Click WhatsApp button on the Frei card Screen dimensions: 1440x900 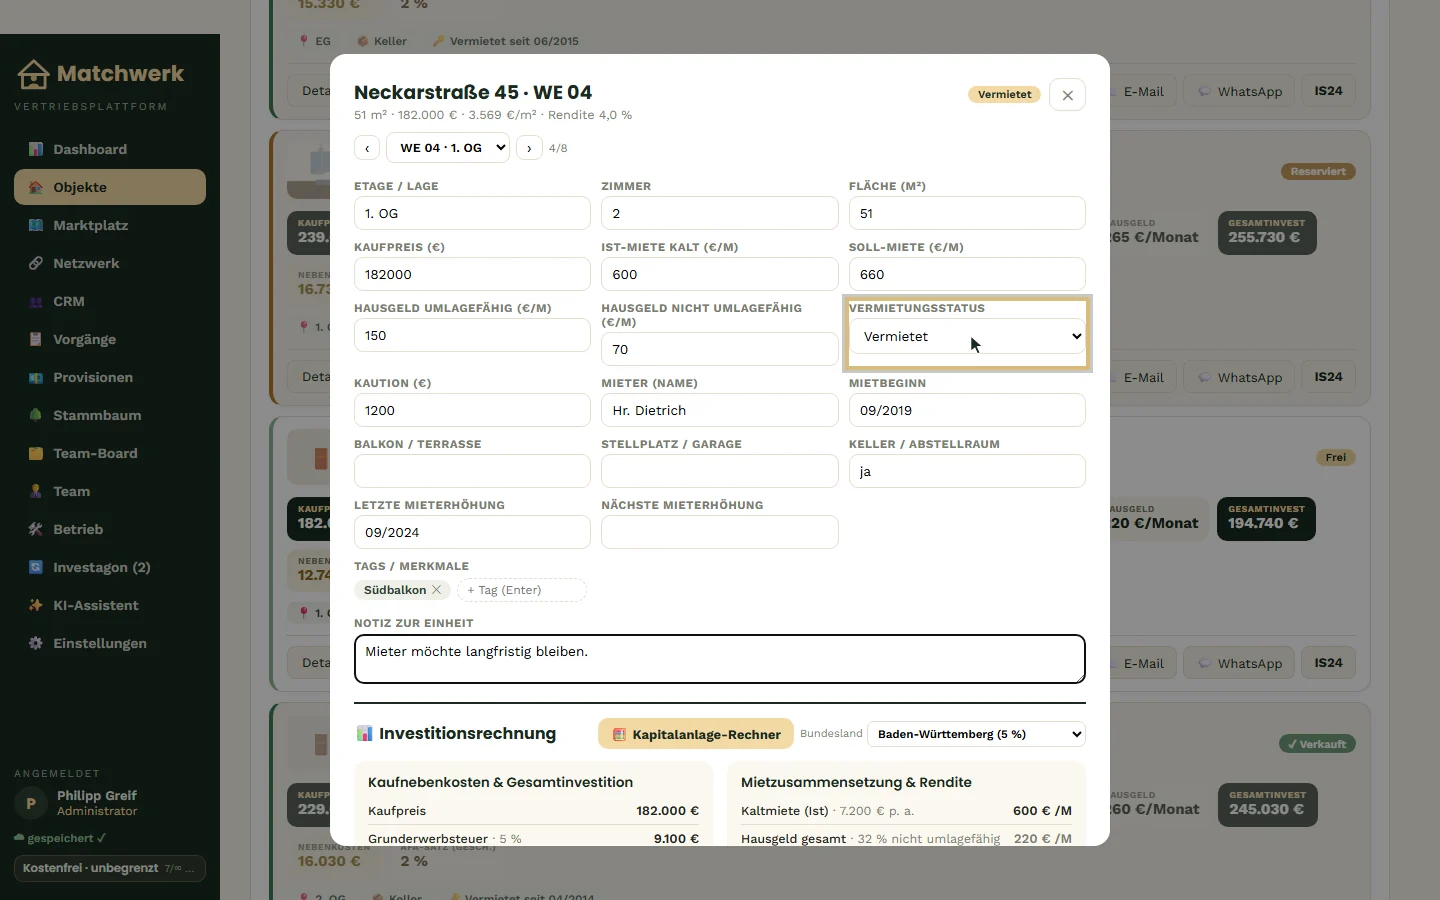coord(1239,663)
